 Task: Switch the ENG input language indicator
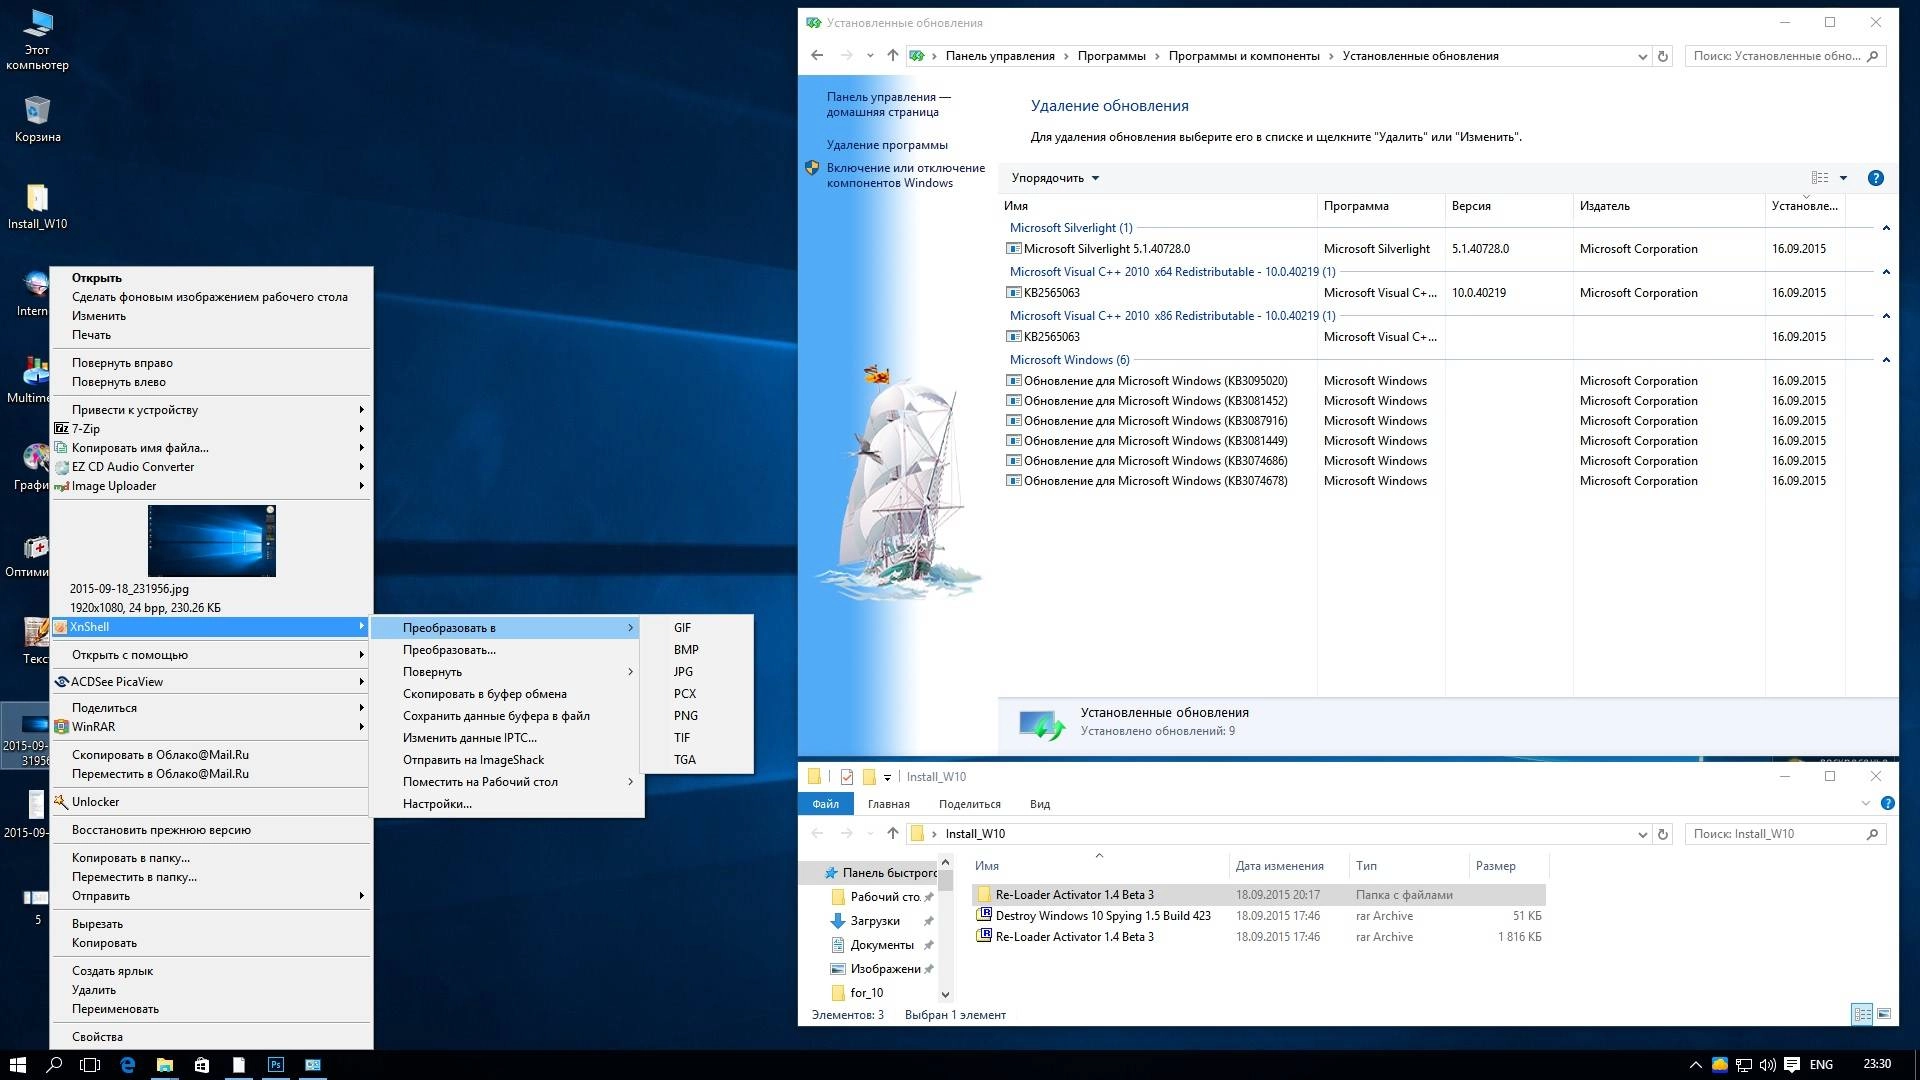point(1821,1065)
